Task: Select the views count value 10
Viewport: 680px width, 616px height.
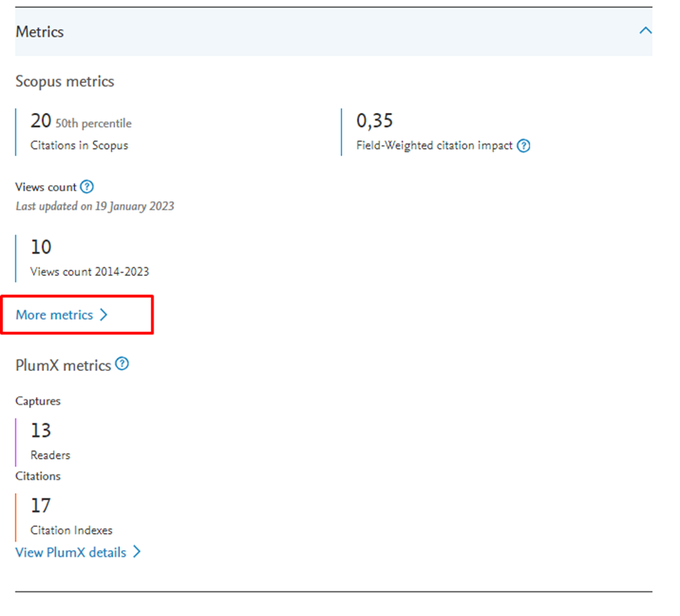Action: 41,247
